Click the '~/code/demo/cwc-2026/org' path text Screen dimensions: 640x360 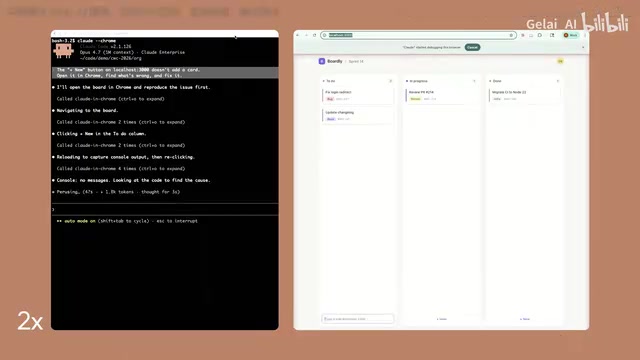(111, 58)
